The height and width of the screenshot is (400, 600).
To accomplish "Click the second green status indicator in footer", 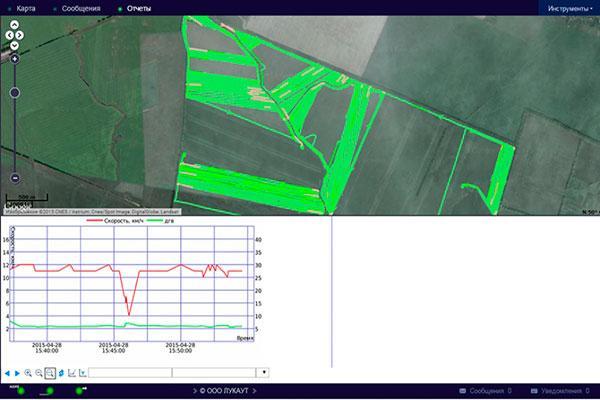I will 49,391.
